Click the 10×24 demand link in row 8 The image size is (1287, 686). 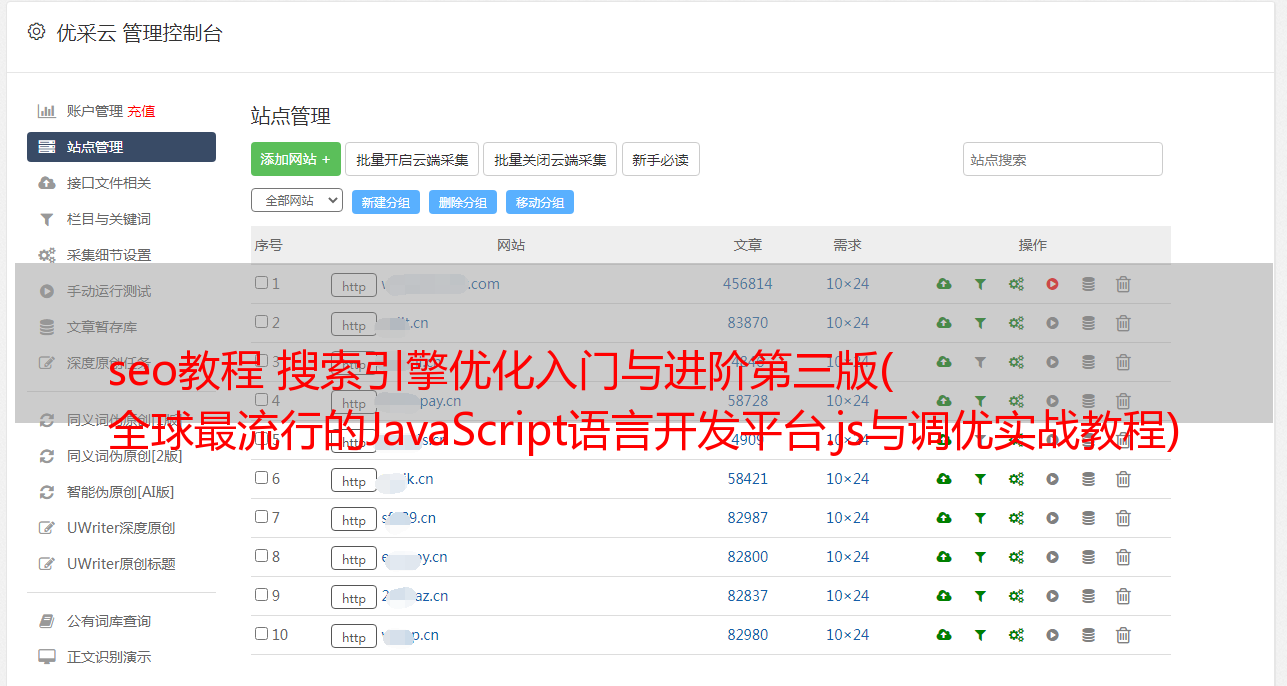[848, 557]
